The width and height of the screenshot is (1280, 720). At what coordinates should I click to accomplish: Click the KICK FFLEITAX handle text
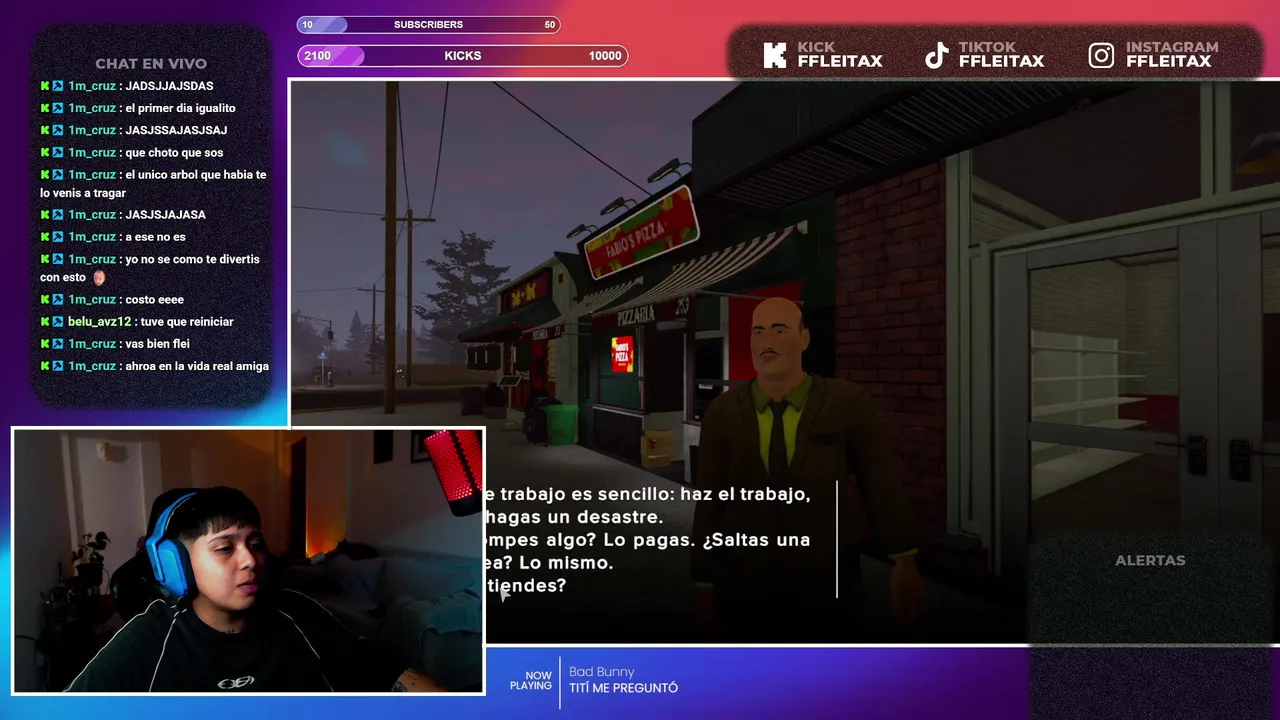pos(840,55)
